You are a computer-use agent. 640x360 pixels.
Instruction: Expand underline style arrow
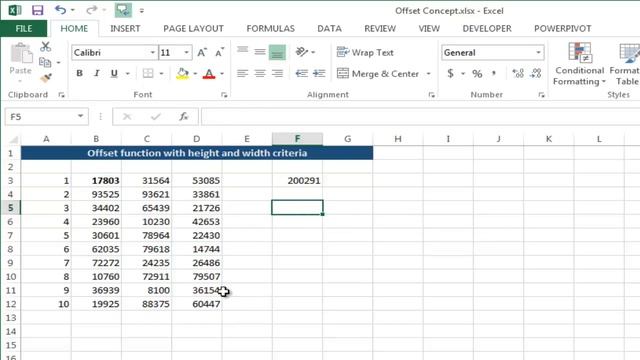[x=128, y=74]
